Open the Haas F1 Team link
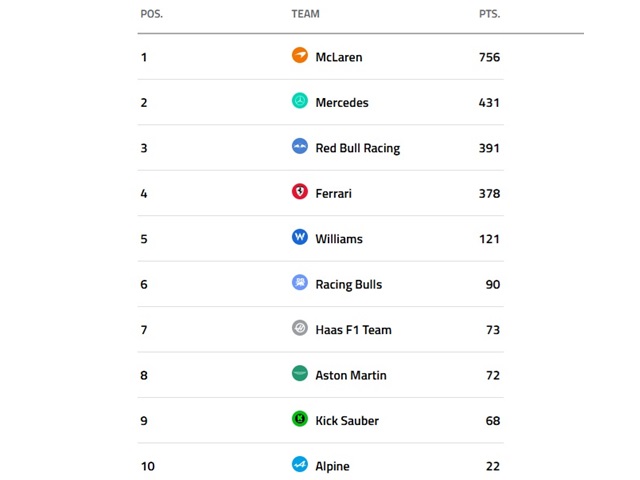This screenshot has width=640, height=480. point(353,330)
